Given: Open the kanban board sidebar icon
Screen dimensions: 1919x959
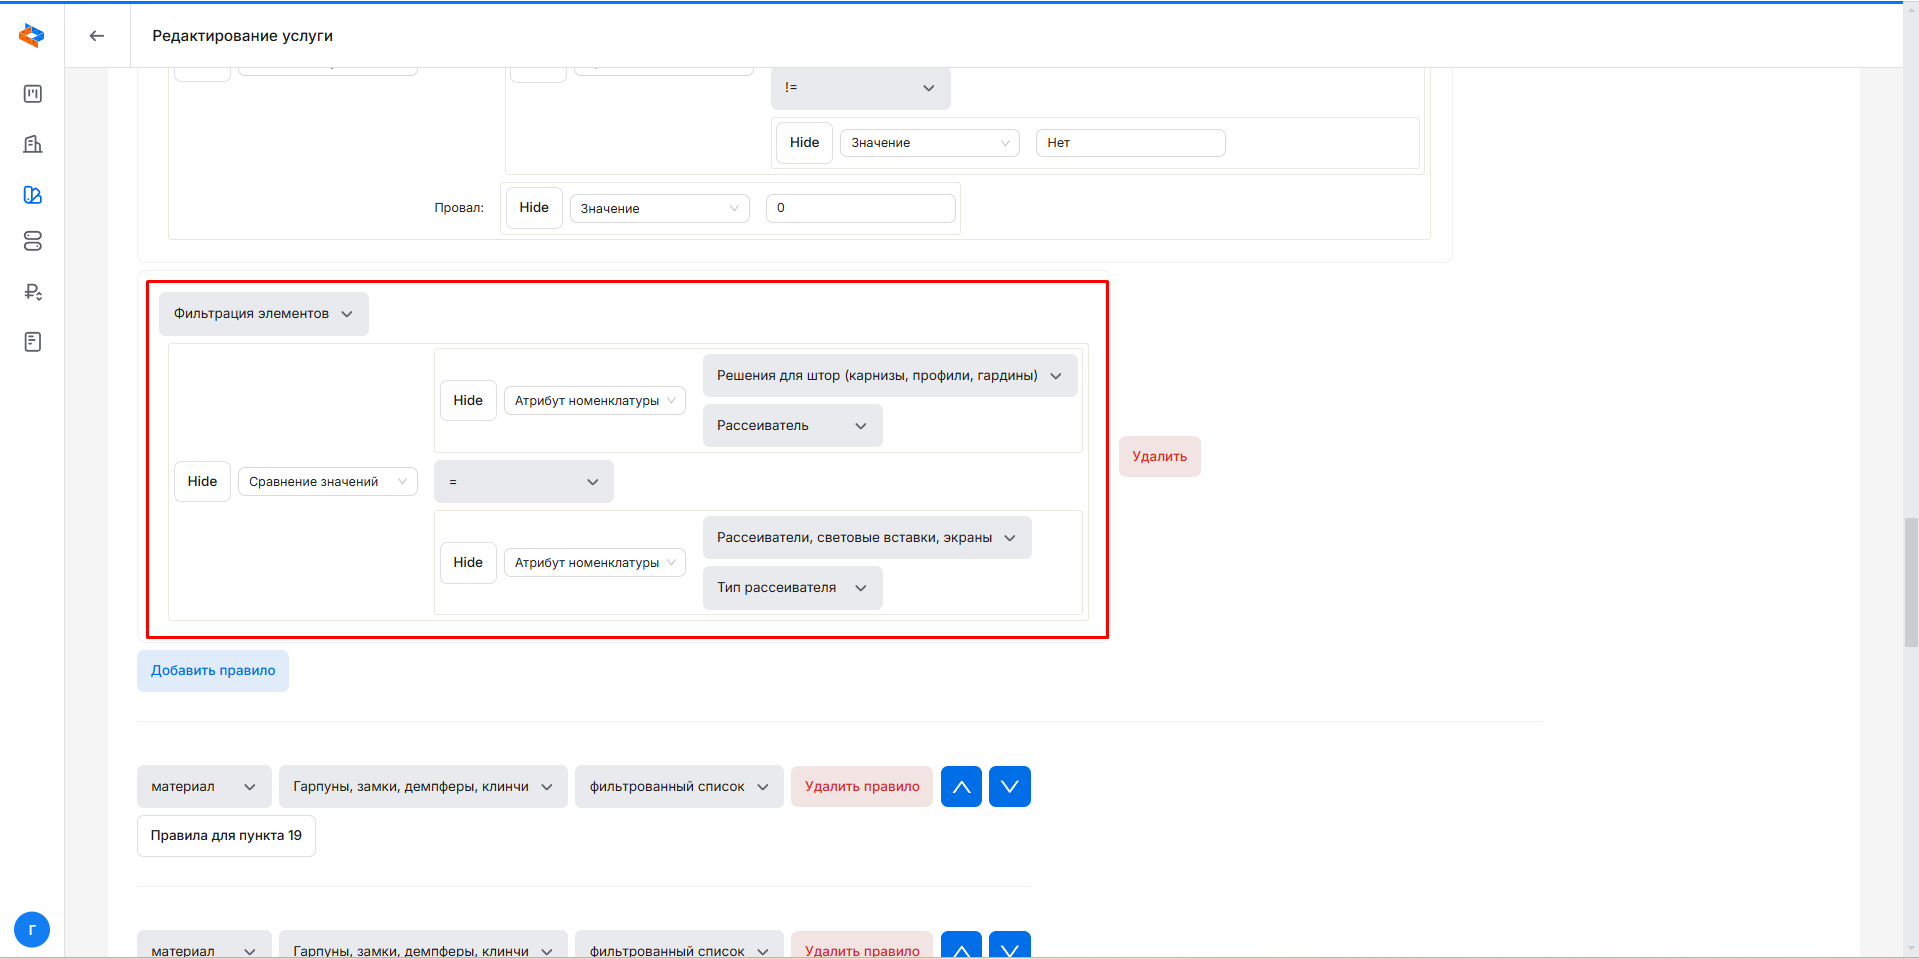Looking at the screenshot, I should tap(33, 94).
